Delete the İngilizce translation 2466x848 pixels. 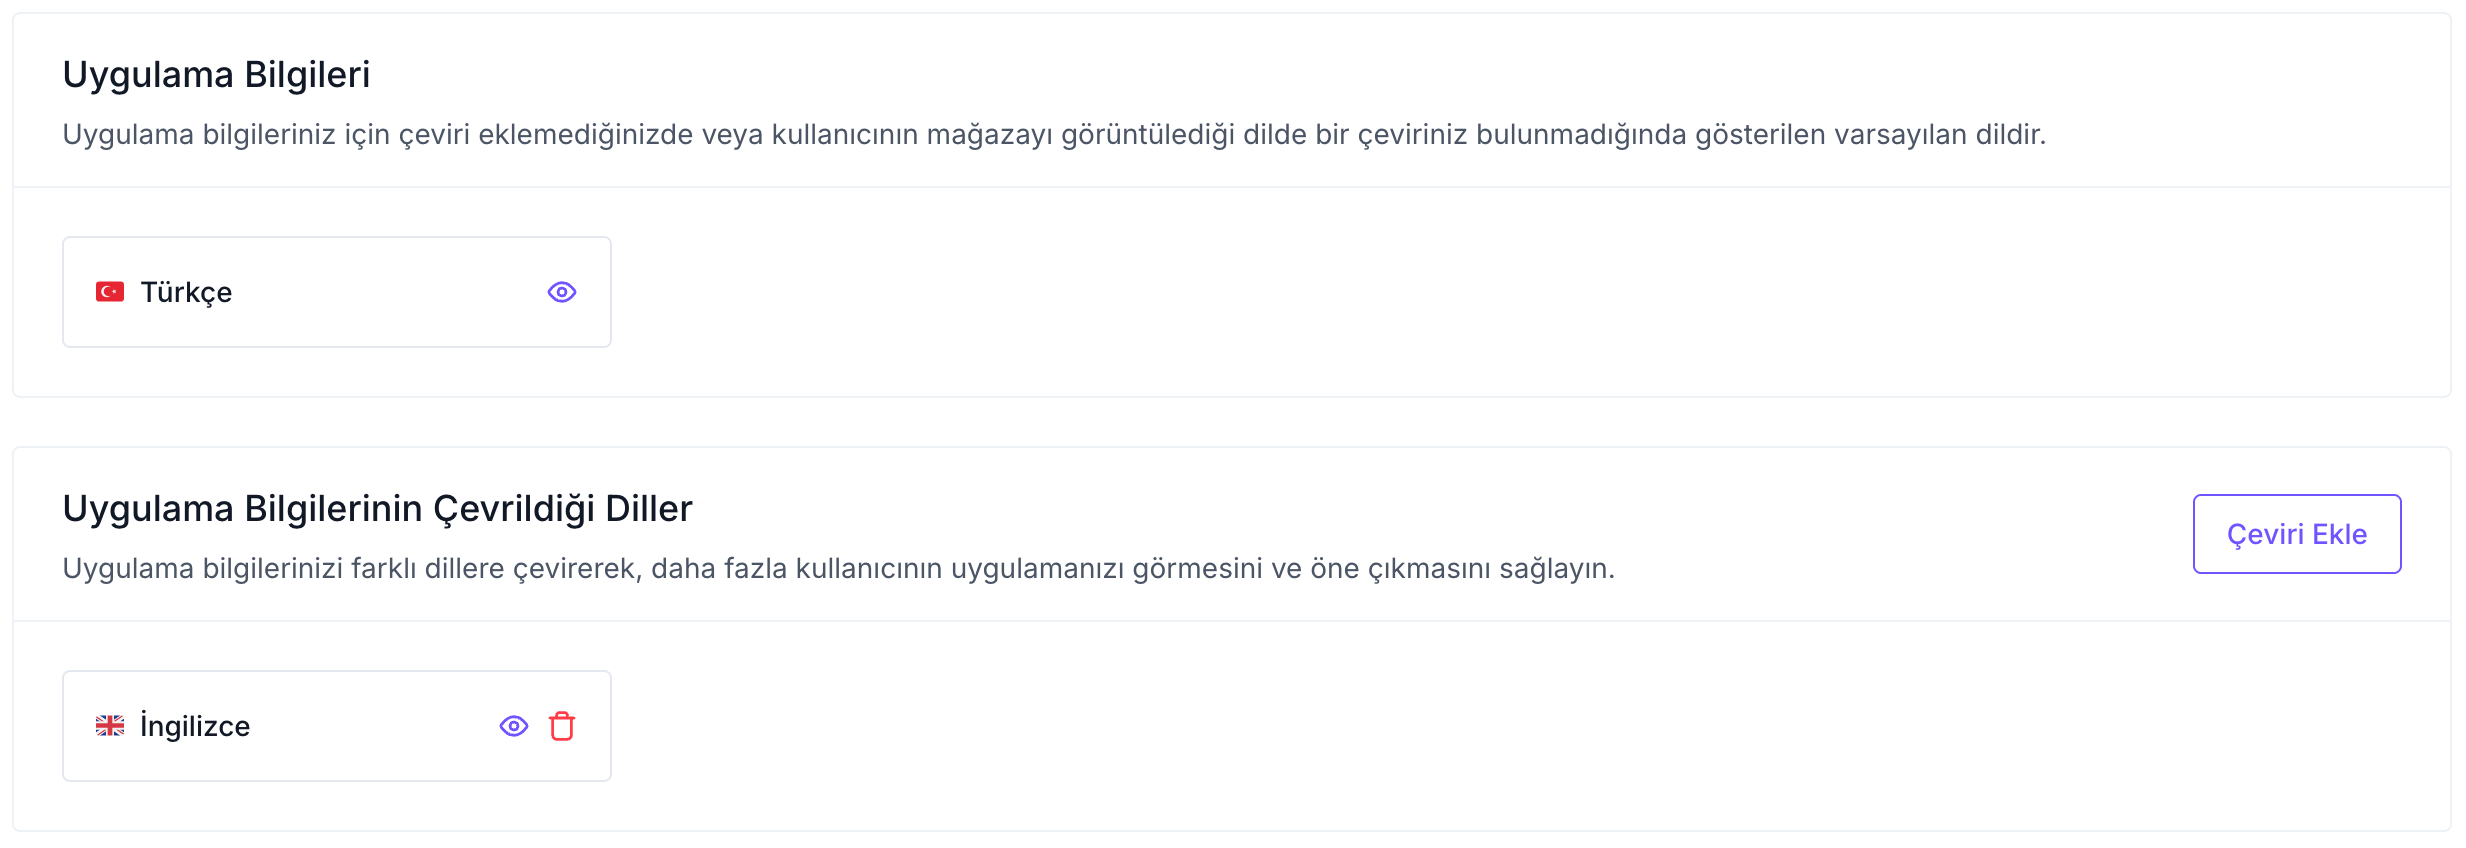(562, 726)
